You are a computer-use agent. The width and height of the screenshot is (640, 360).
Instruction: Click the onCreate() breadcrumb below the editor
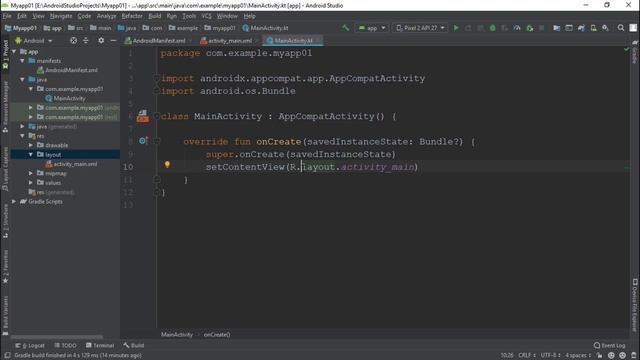pyautogui.click(x=217, y=335)
